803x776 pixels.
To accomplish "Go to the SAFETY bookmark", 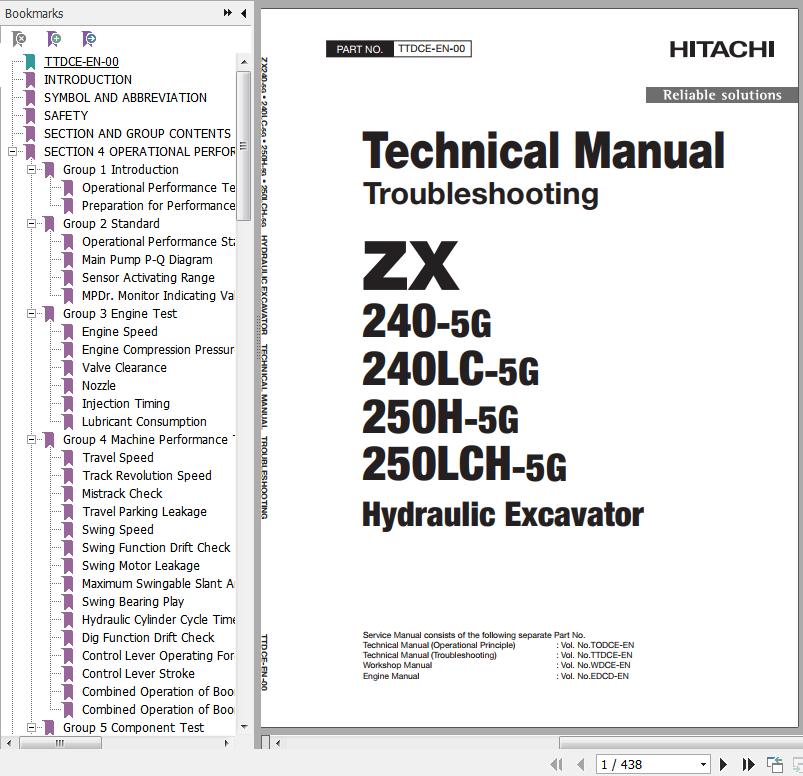I will (66, 115).
